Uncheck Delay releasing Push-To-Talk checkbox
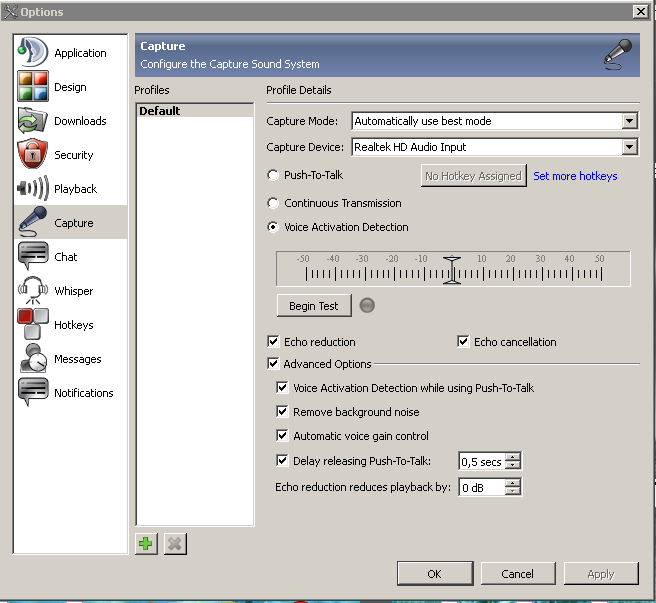The height and width of the screenshot is (603, 656). tap(282, 460)
